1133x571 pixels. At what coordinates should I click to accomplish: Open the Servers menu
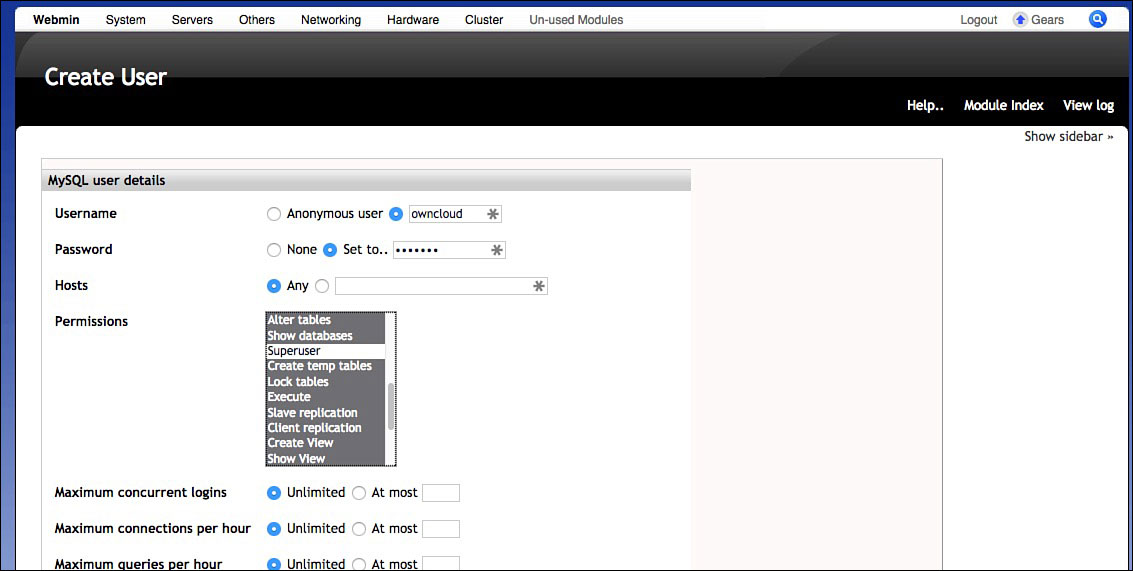(x=192, y=20)
